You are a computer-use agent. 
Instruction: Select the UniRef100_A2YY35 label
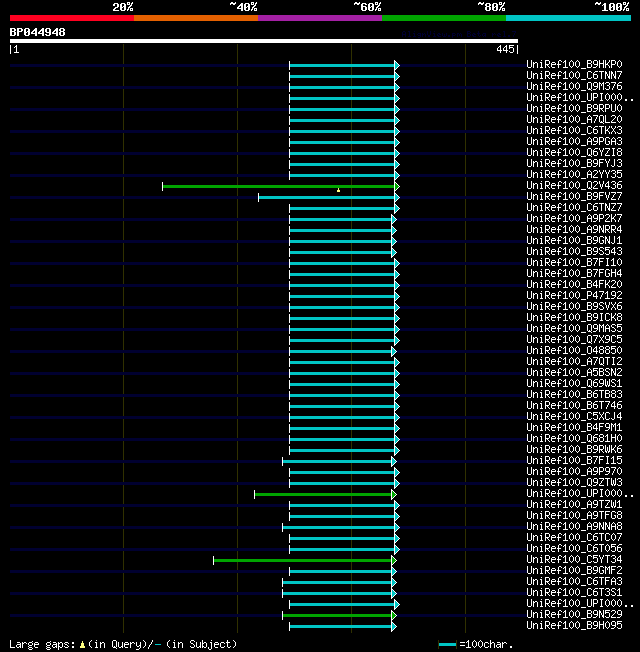pyautogui.click(x=574, y=174)
